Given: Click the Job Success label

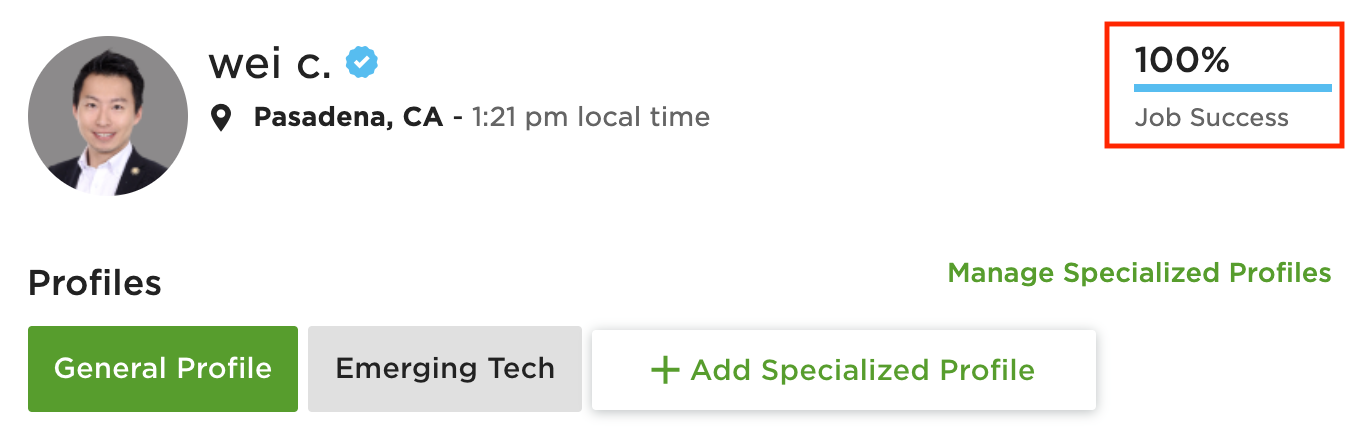Looking at the screenshot, I should (x=1211, y=118).
